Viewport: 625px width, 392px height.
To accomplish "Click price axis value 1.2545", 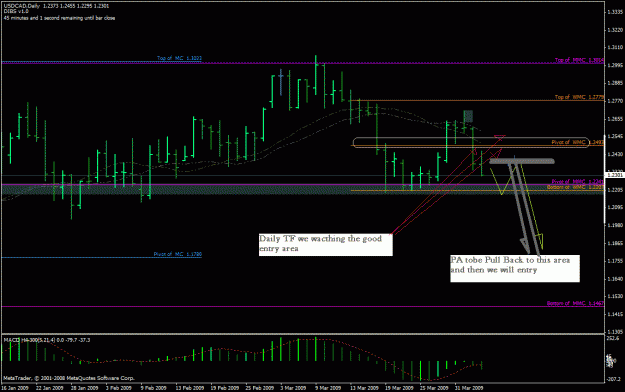I will coord(615,136).
